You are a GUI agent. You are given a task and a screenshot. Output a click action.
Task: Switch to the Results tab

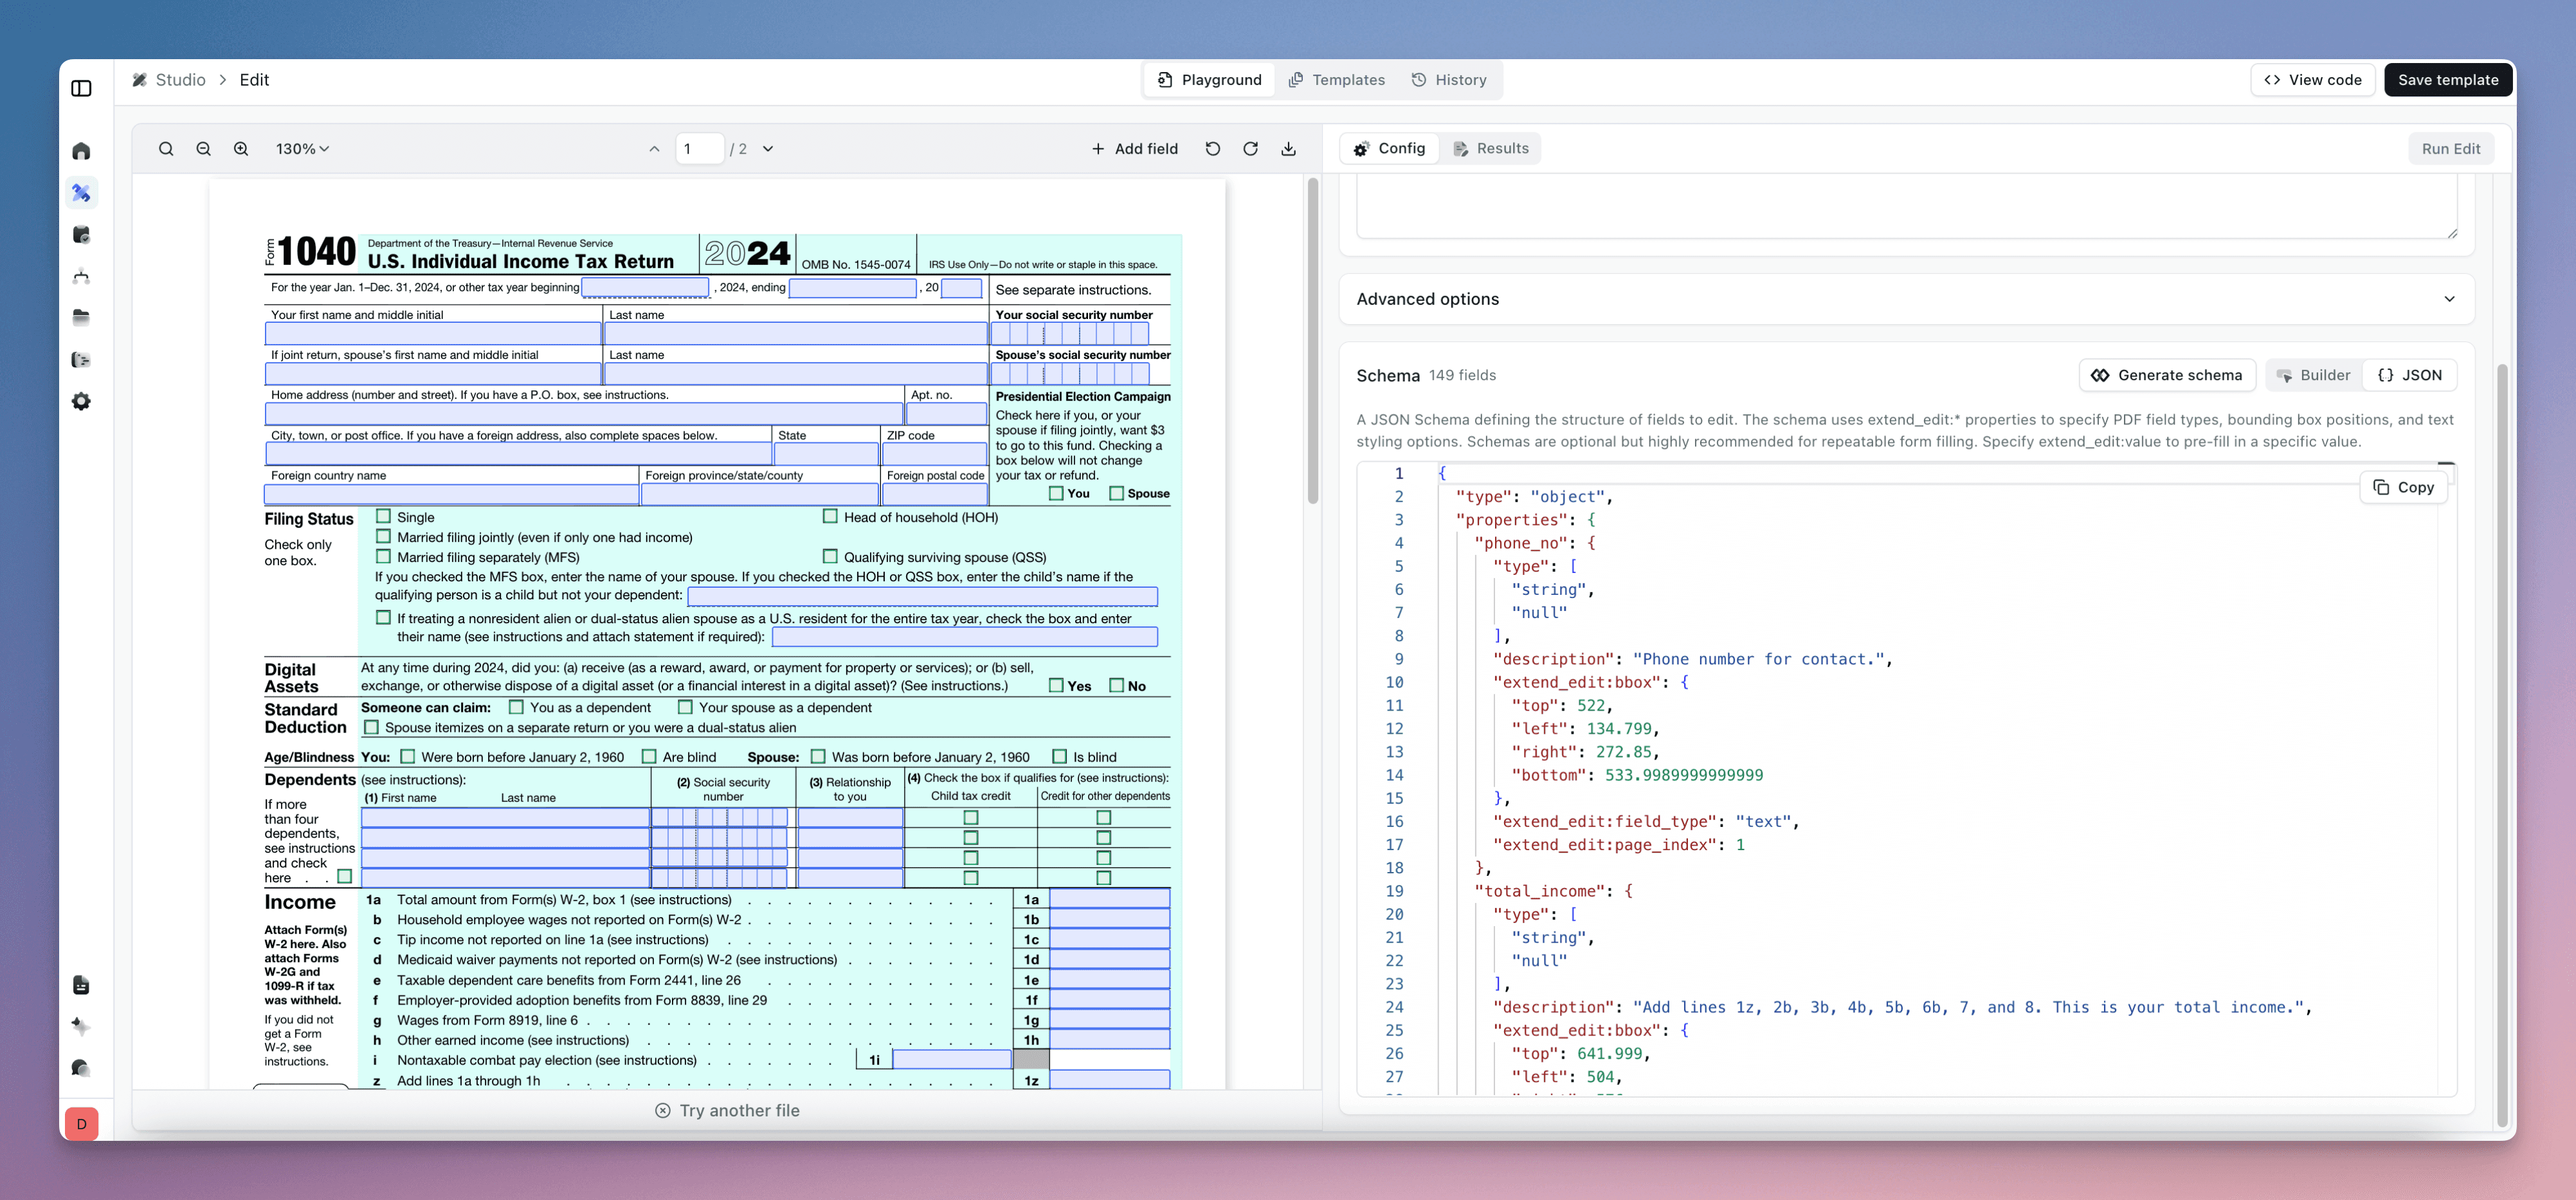1490,148
